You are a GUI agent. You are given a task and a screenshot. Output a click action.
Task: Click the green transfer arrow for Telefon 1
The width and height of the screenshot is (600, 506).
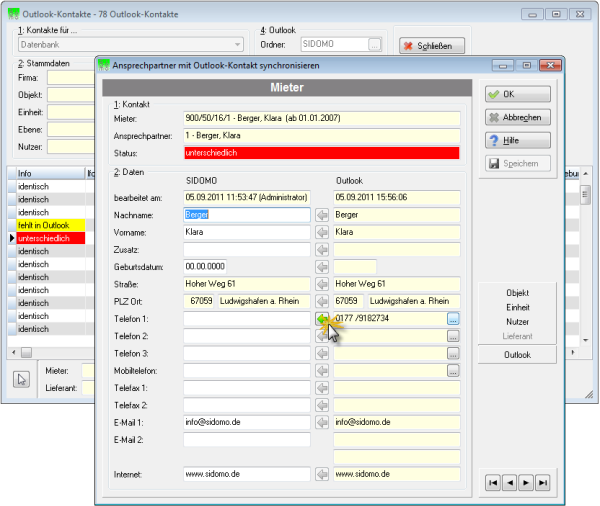322,318
